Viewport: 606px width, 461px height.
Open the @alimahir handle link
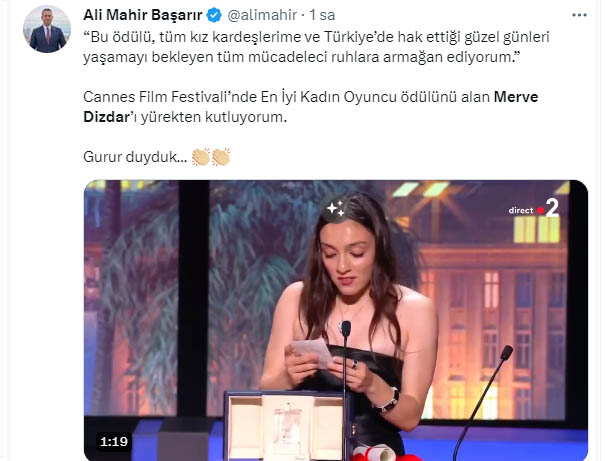262,15
